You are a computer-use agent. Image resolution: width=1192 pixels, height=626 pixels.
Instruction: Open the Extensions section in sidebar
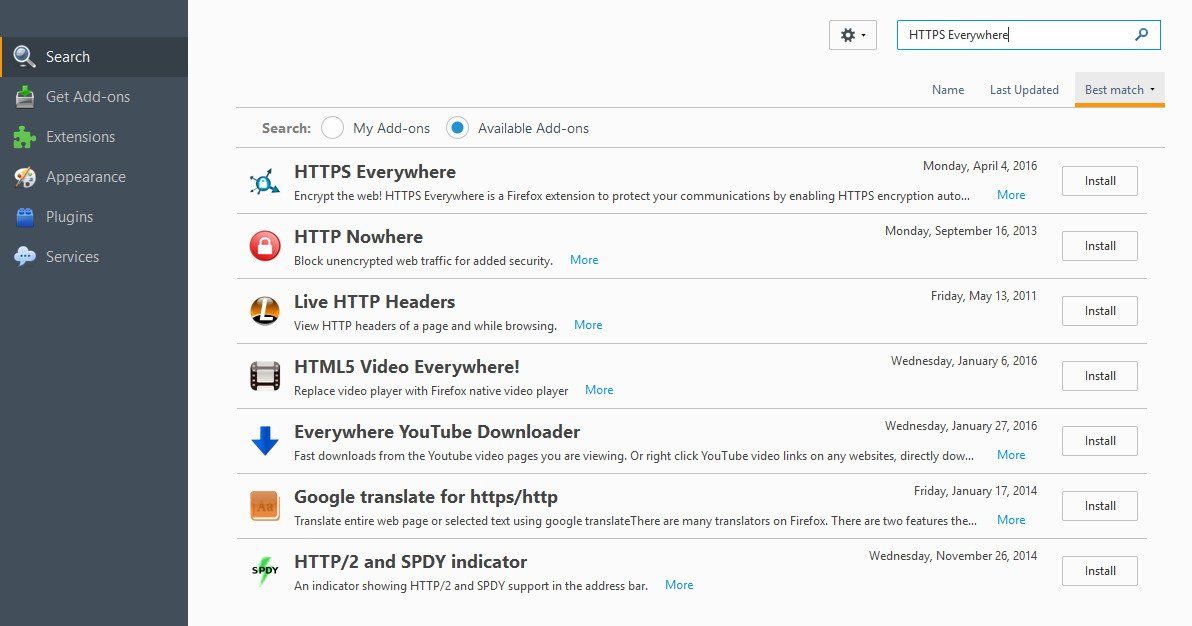coord(80,137)
